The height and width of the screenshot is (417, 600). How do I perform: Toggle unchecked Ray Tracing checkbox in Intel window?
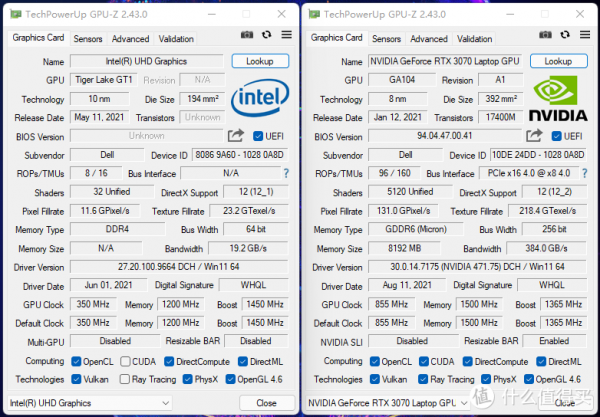(125, 379)
